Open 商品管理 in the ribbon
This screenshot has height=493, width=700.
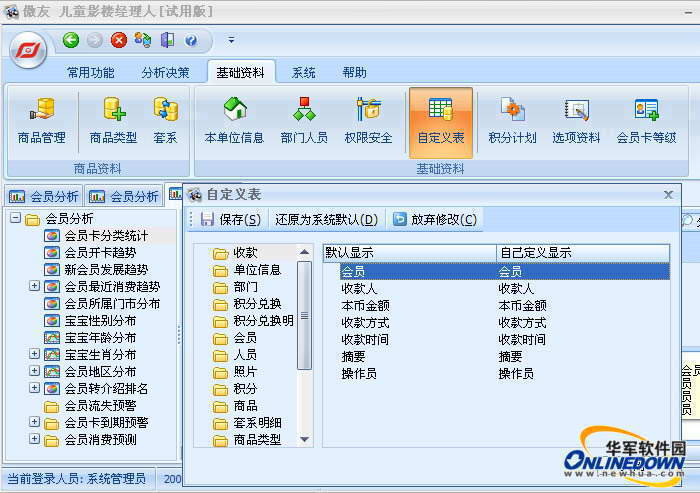[42, 121]
